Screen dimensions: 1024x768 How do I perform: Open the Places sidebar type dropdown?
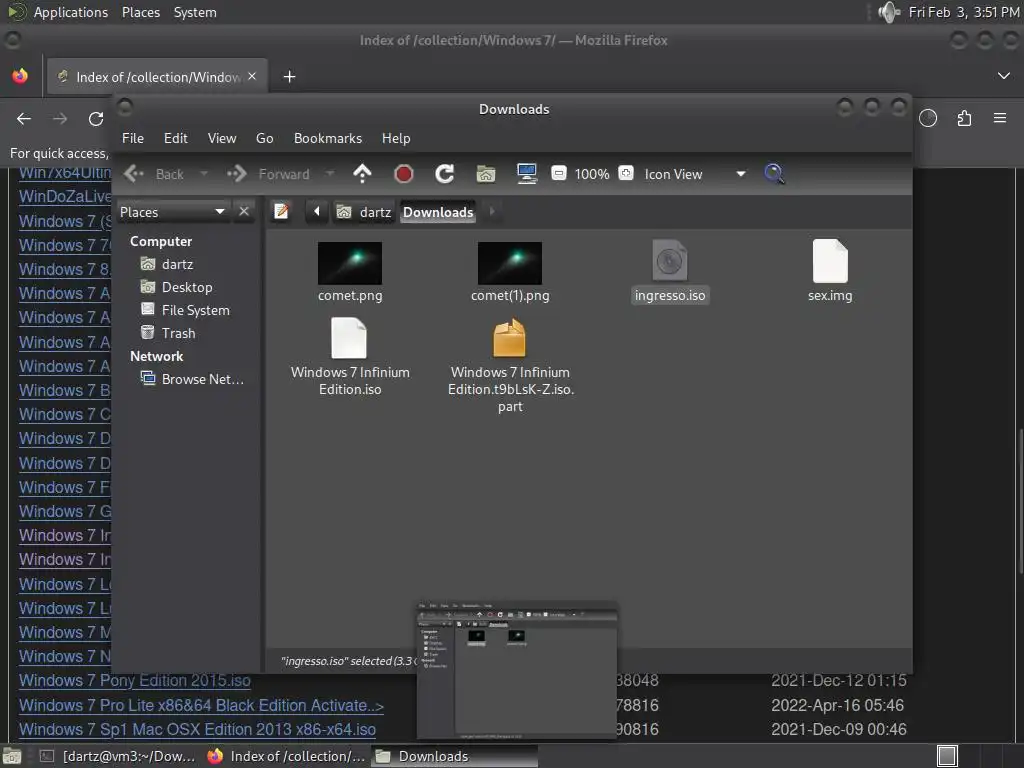pos(173,212)
